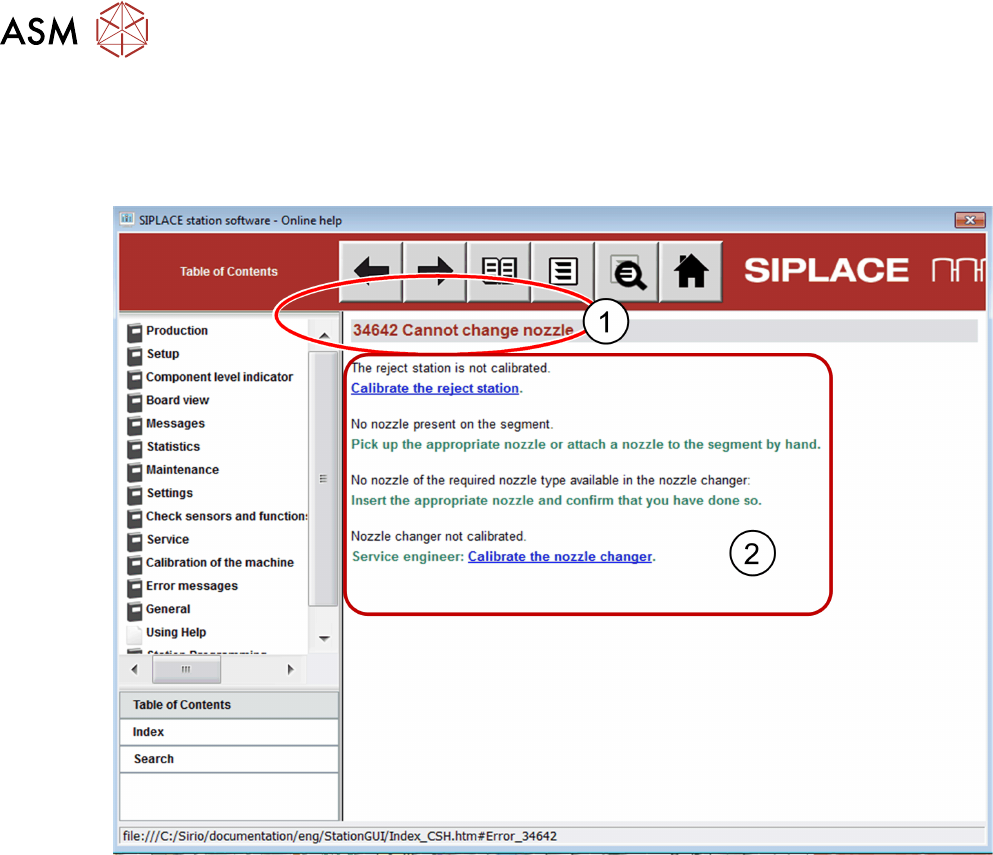Open the Production topic
Image resolution: width=993 pixels, height=855 pixels.
click(x=177, y=331)
